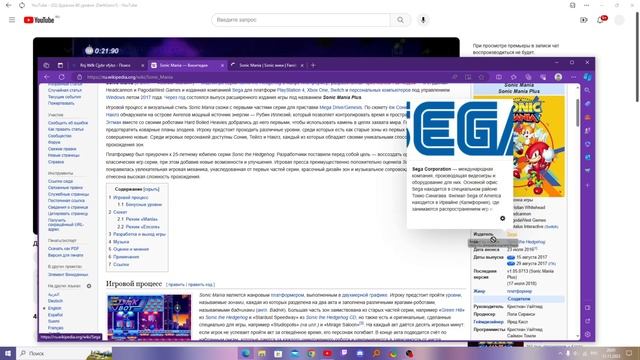Add sidebar app plus icon
Screen dimensions: 640x360
pyautogui.click(x=587, y=185)
